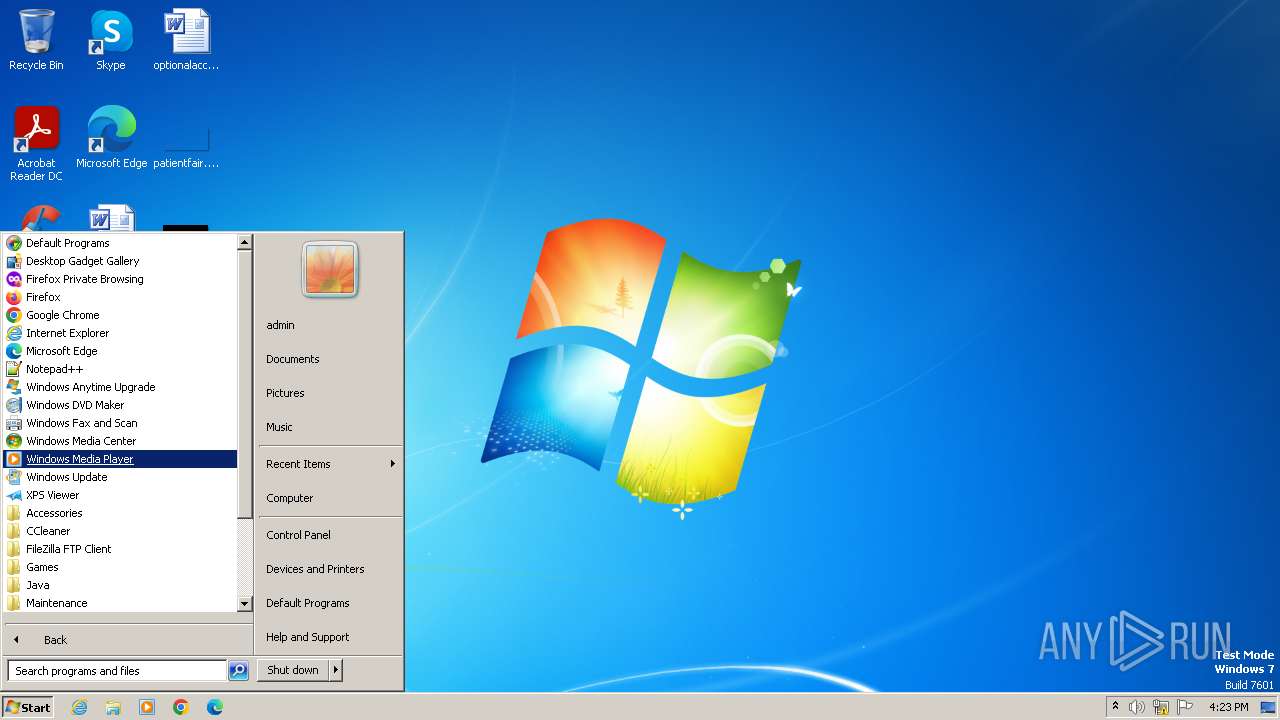Open the shut down options arrow
The width and height of the screenshot is (1280, 720).
(336, 670)
